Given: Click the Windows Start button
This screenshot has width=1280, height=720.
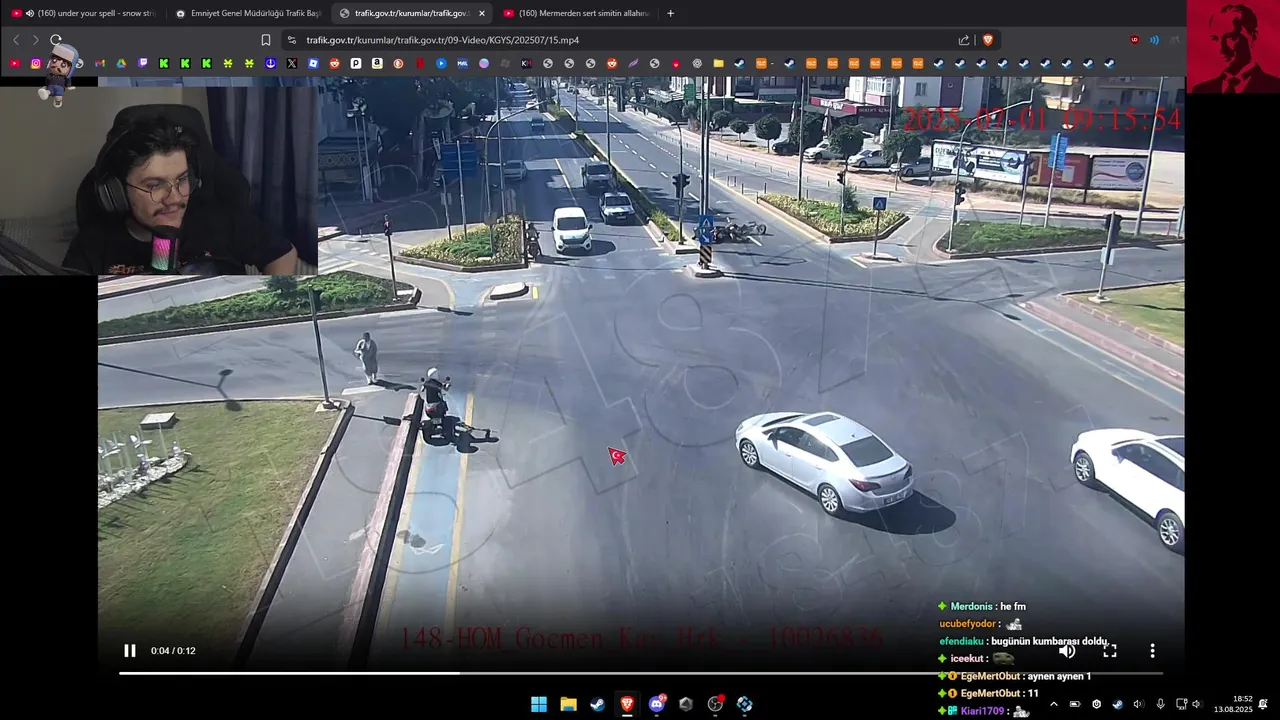Looking at the screenshot, I should 539,704.
